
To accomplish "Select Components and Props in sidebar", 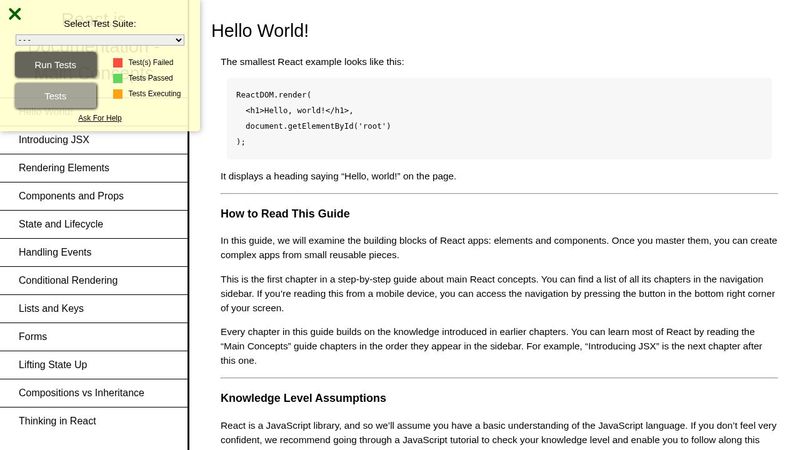I will pyautogui.click(x=94, y=196).
